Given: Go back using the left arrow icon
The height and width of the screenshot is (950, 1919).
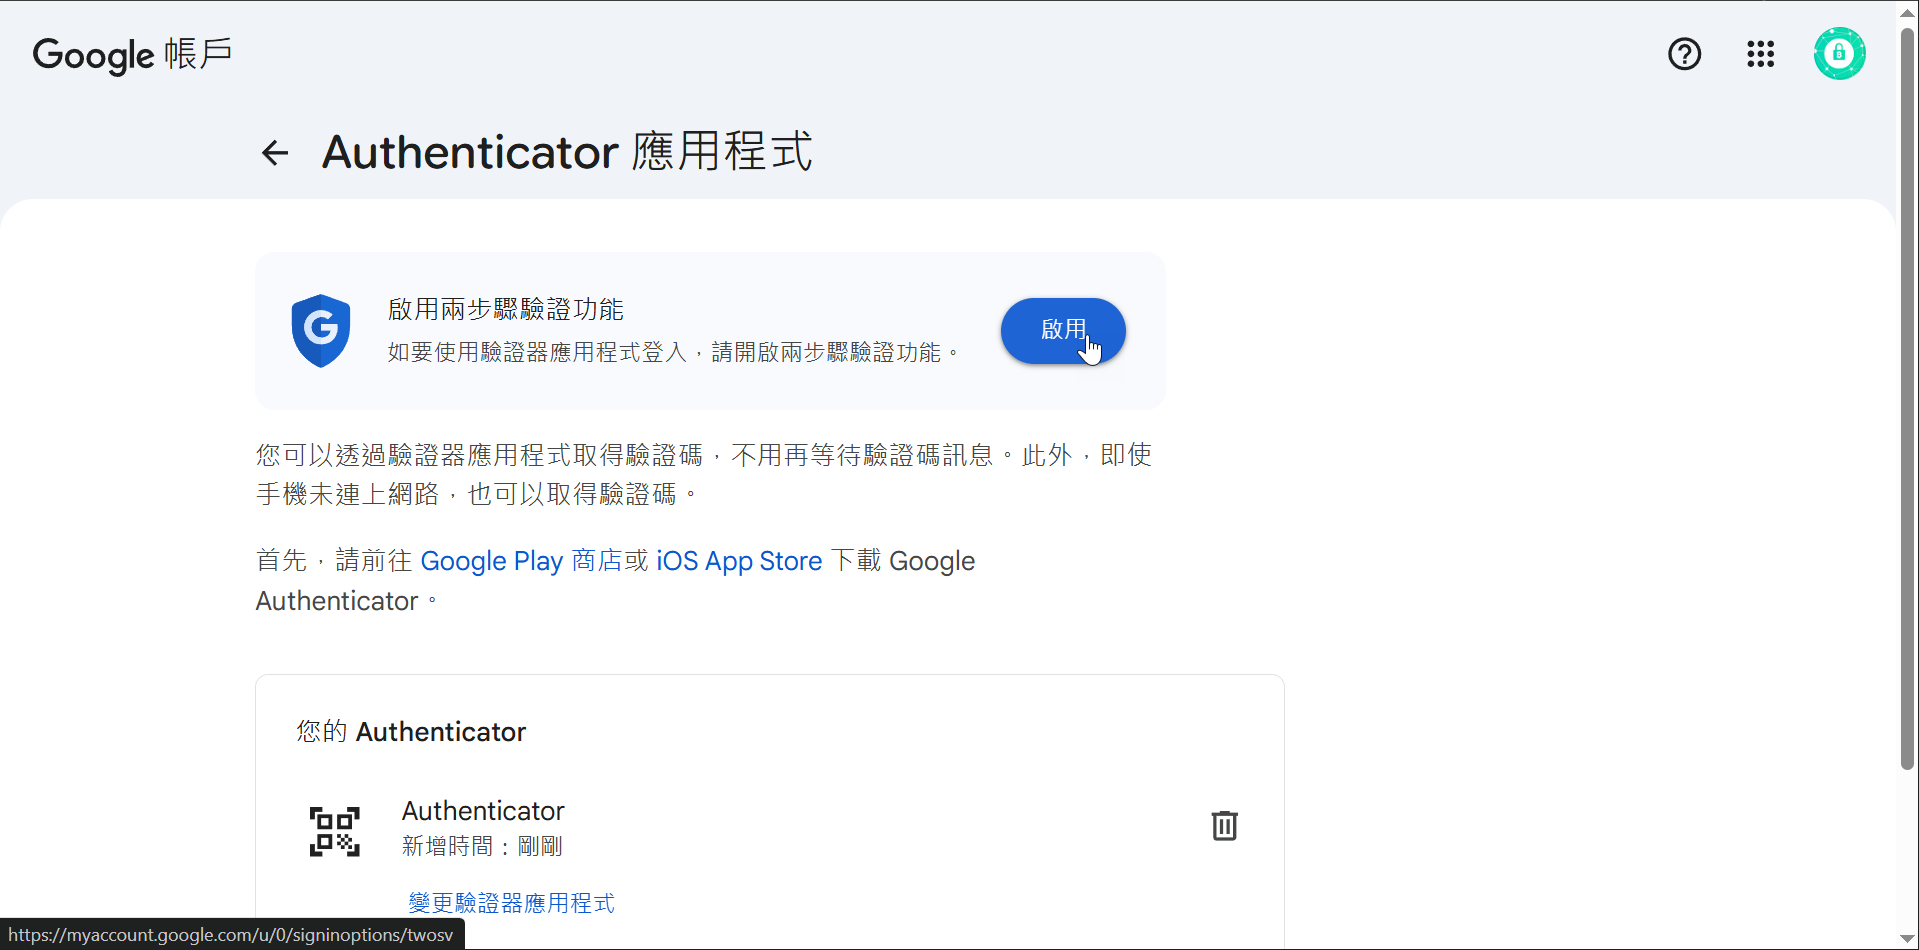Looking at the screenshot, I should tap(275, 152).
